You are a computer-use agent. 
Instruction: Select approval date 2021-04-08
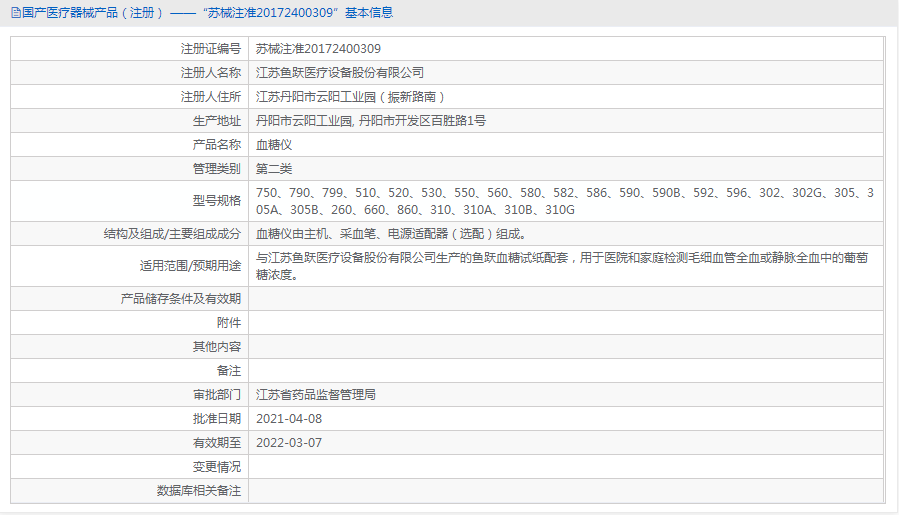coord(289,419)
